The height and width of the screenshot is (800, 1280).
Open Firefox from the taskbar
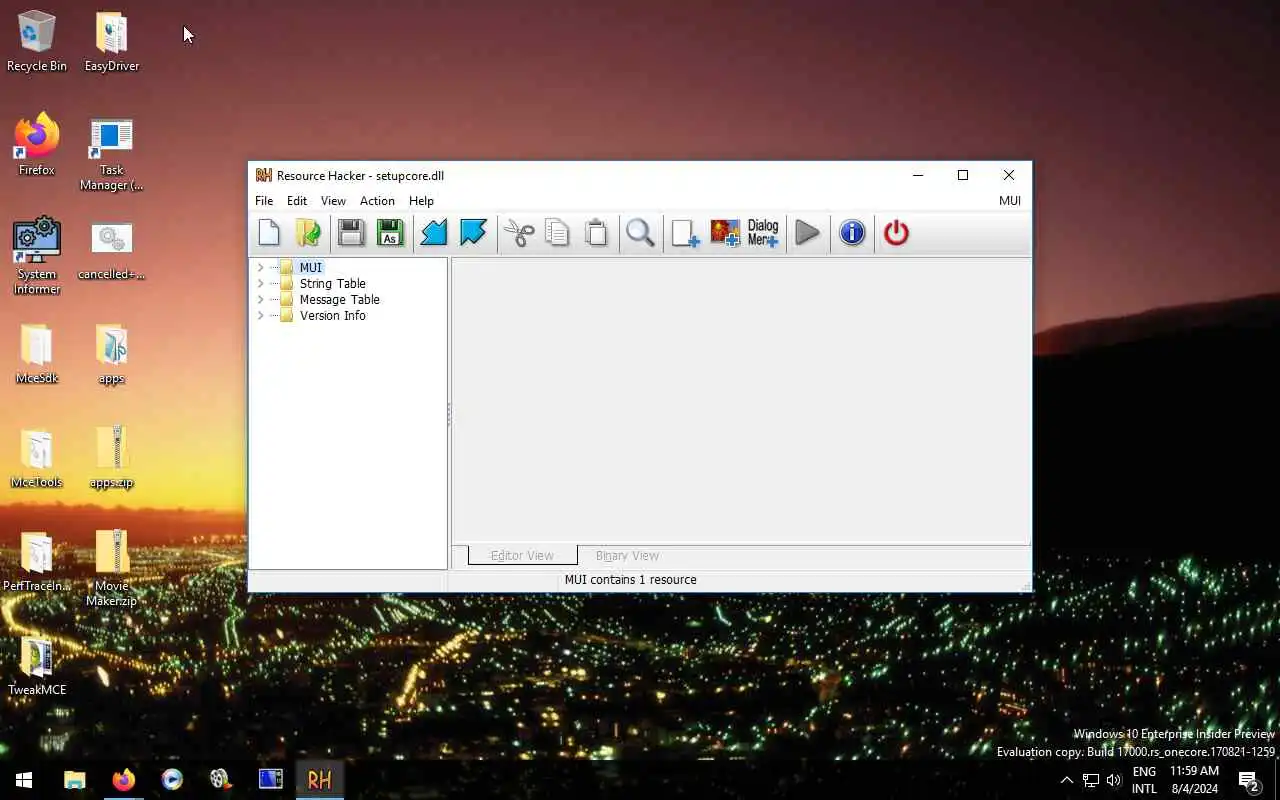(123, 780)
